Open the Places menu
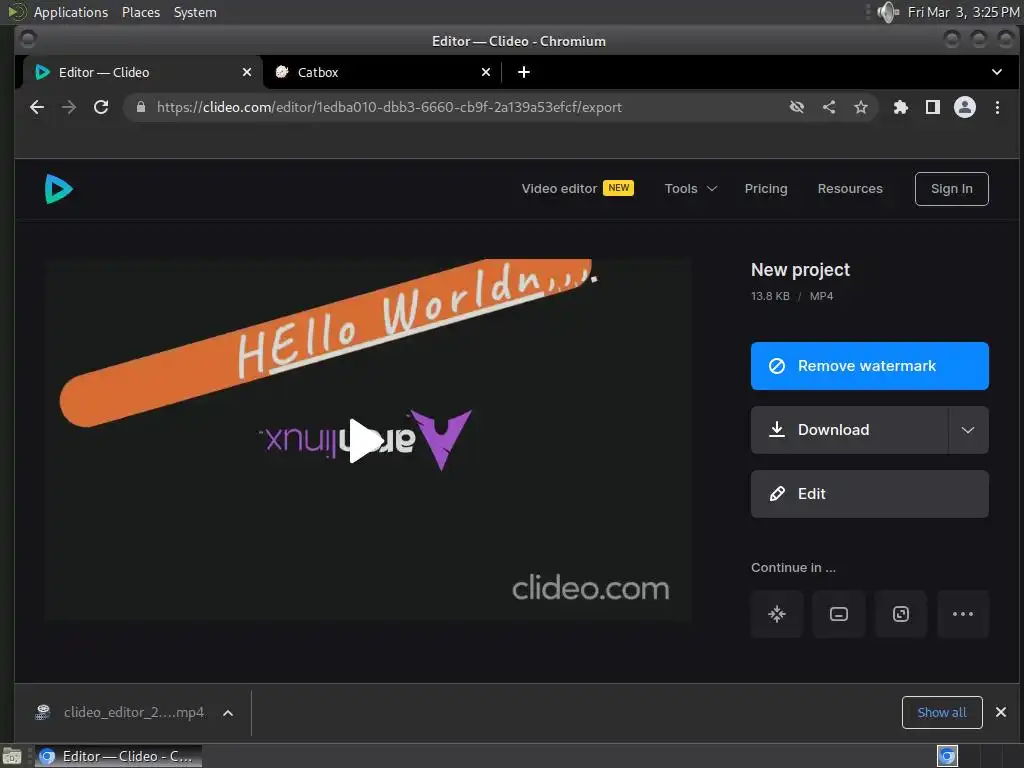This screenshot has height=768, width=1024. click(x=140, y=12)
